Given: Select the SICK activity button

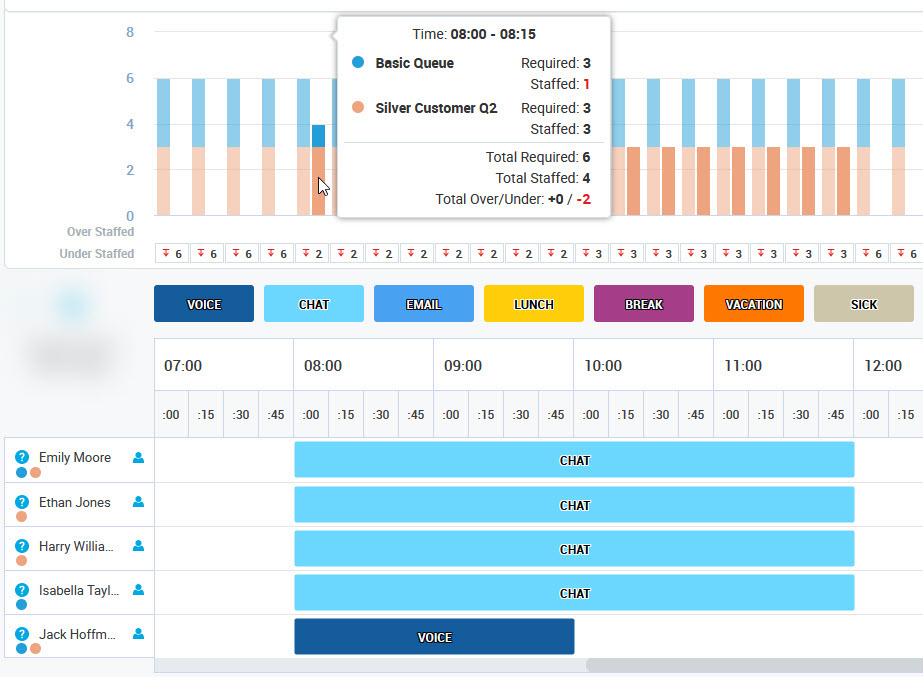Looking at the screenshot, I should tap(864, 304).
